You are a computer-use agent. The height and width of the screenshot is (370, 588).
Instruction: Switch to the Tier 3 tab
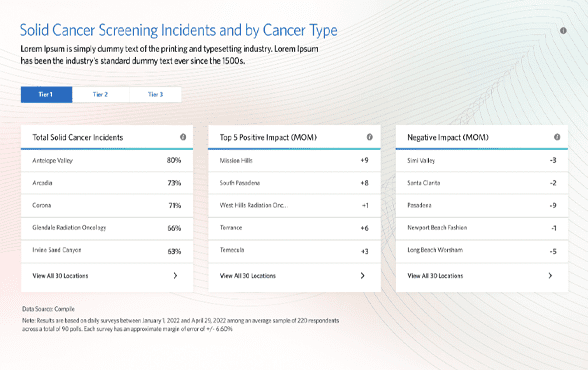tap(155, 94)
